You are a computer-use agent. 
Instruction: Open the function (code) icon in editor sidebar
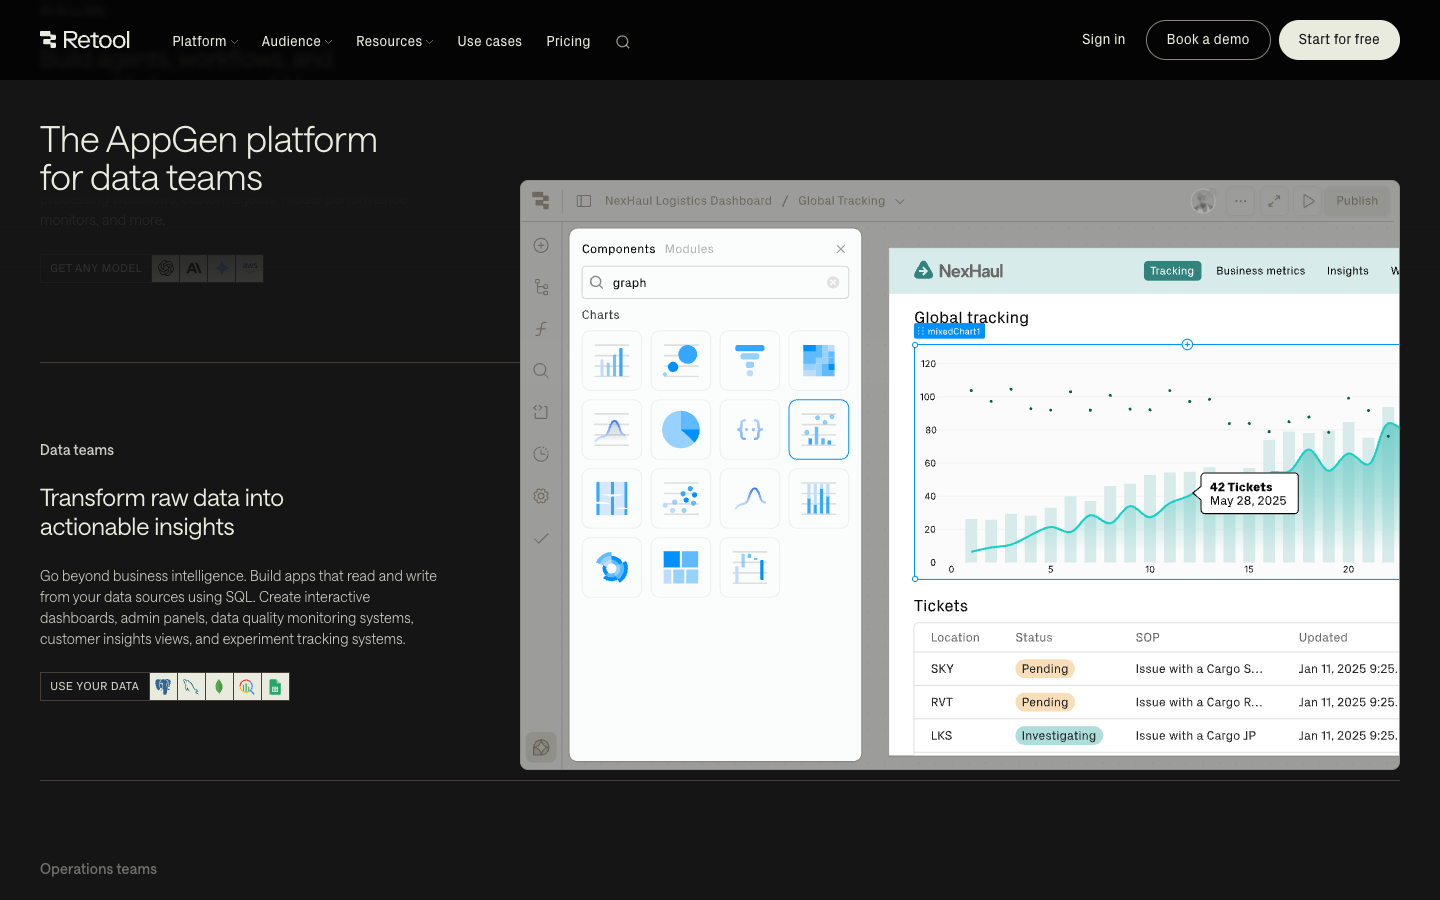[x=541, y=329]
